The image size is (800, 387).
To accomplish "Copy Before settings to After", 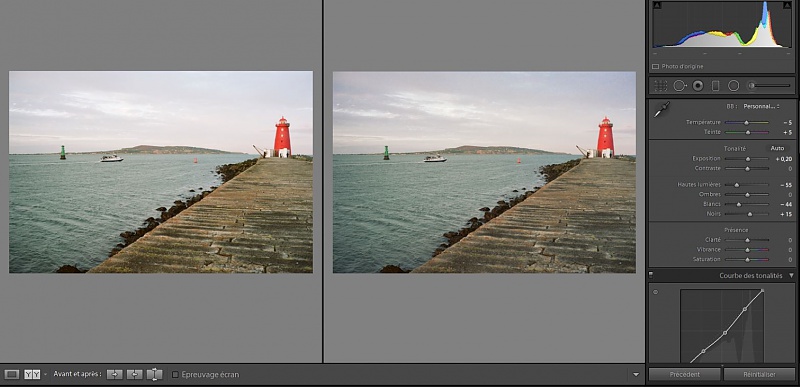I will coord(115,375).
